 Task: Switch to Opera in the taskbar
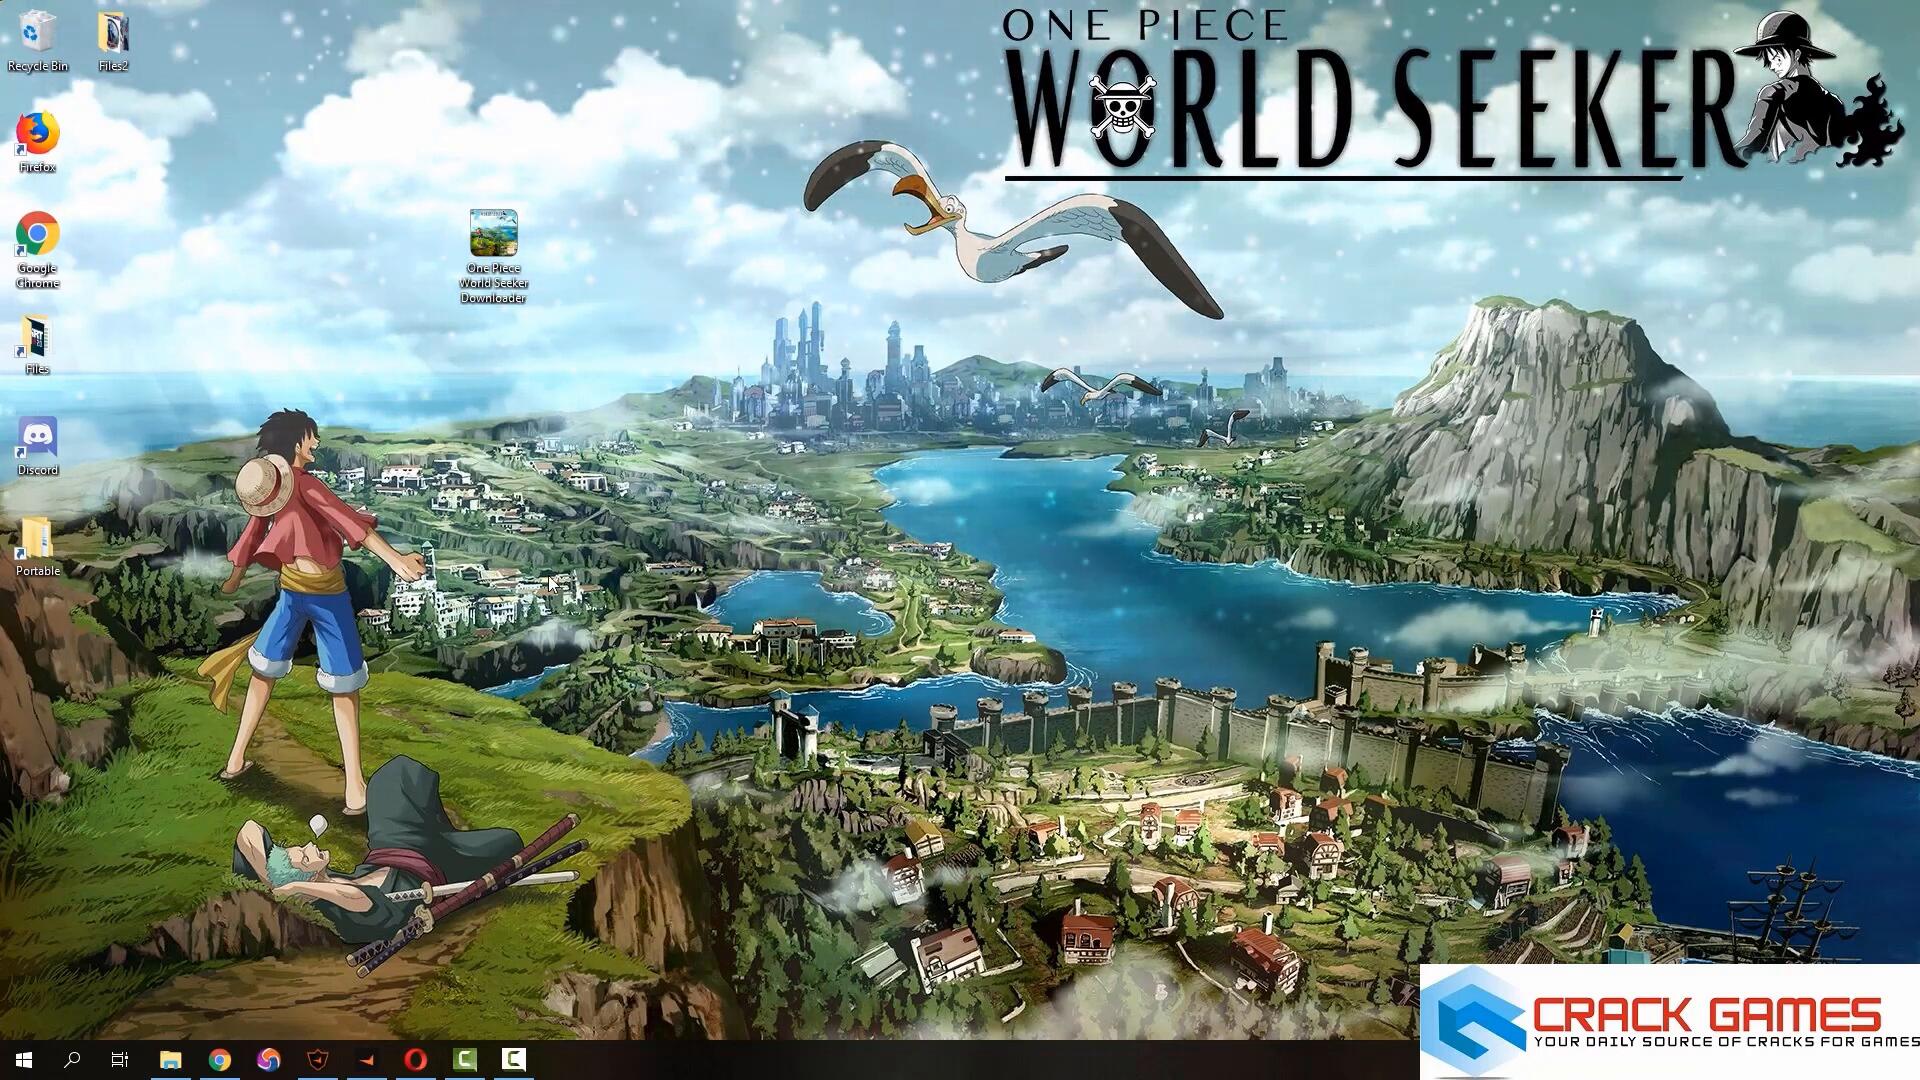point(416,1059)
